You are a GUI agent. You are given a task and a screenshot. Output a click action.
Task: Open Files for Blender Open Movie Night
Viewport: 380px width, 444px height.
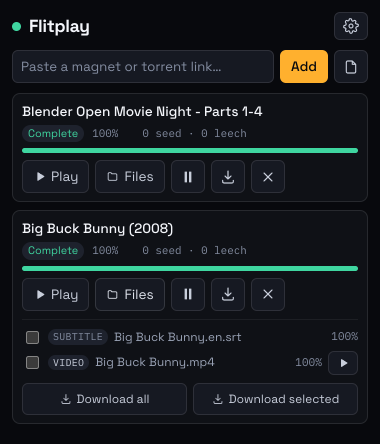pos(130,176)
